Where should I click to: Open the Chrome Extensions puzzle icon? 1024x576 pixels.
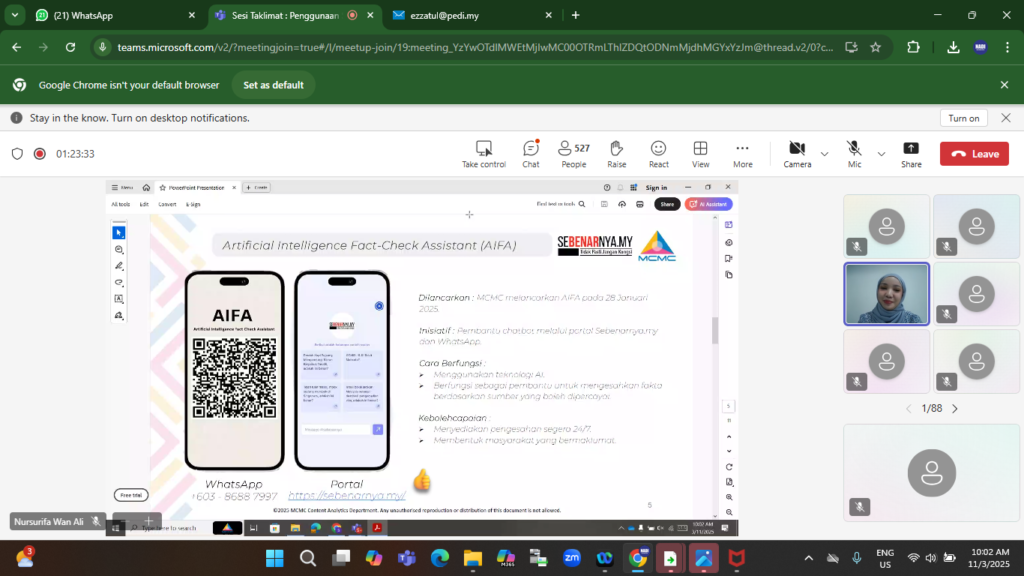(x=913, y=47)
